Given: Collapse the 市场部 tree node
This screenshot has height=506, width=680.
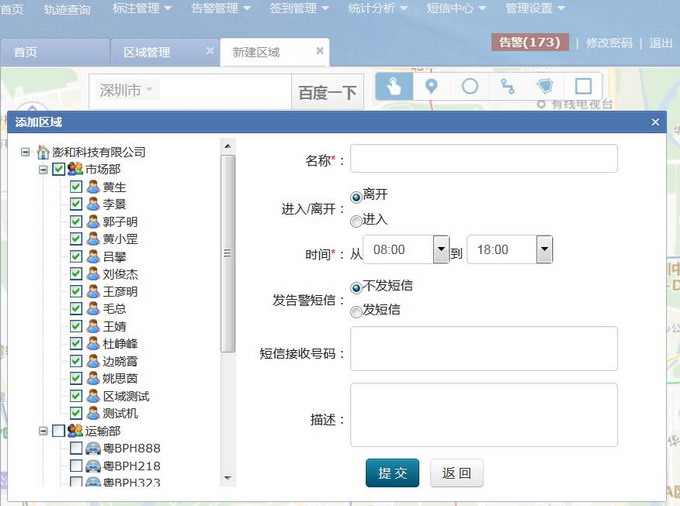Looking at the screenshot, I should point(42,170).
